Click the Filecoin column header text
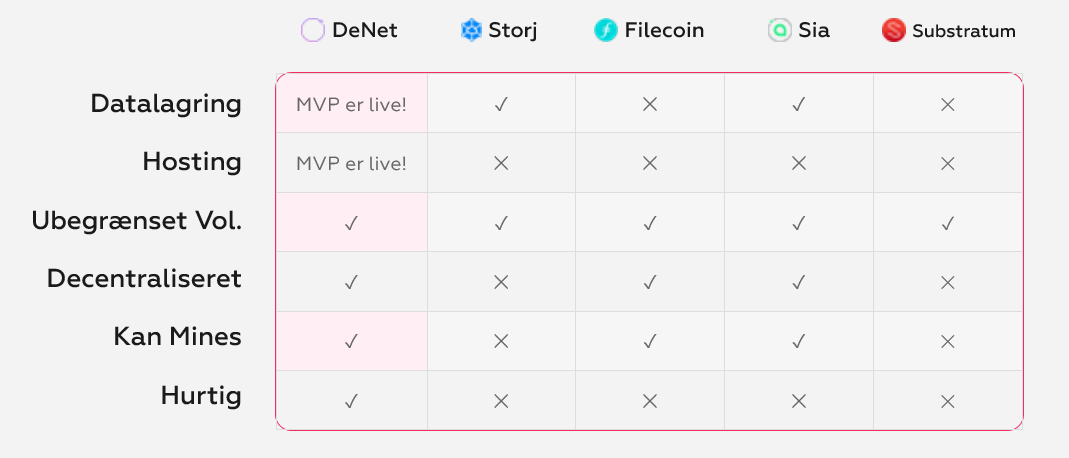The width and height of the screenshot is (1069, 458). coord(664,31)
